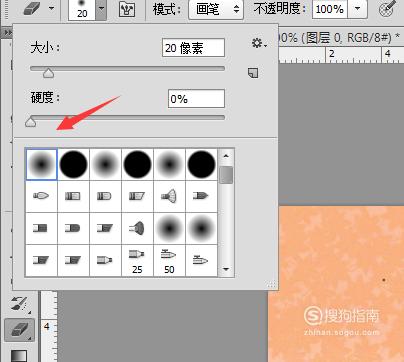Viewport: 404px width, 362px height.
Task: Select the dark flat point bristle brush
Action: coord(201,196)
